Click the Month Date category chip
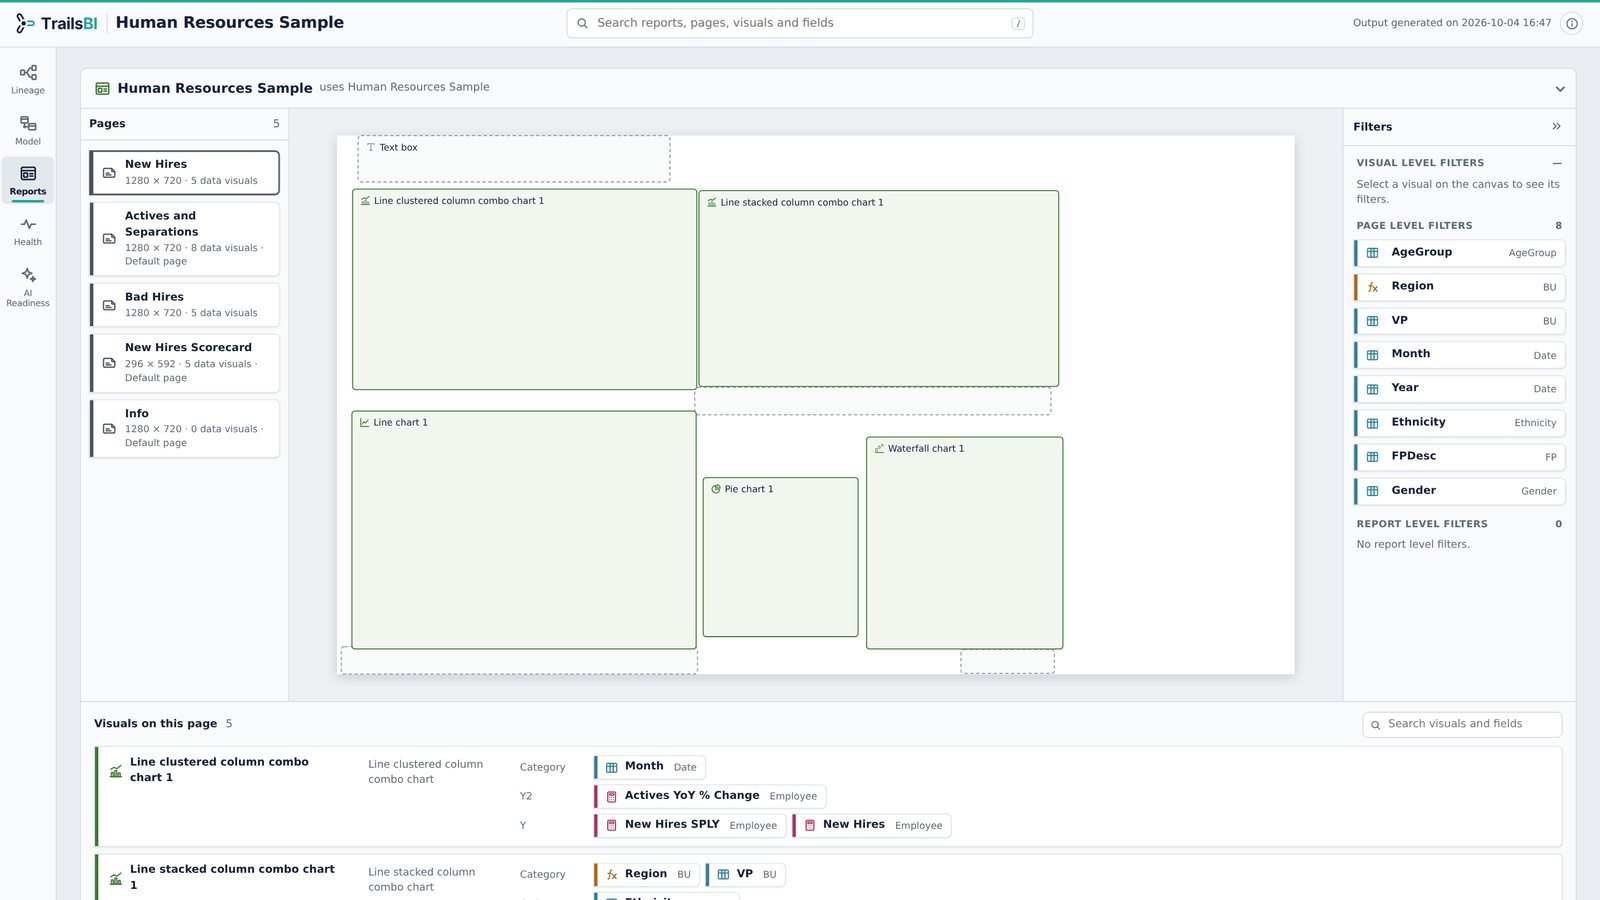Screen dimensions: 1600x900 click(650, 767)
